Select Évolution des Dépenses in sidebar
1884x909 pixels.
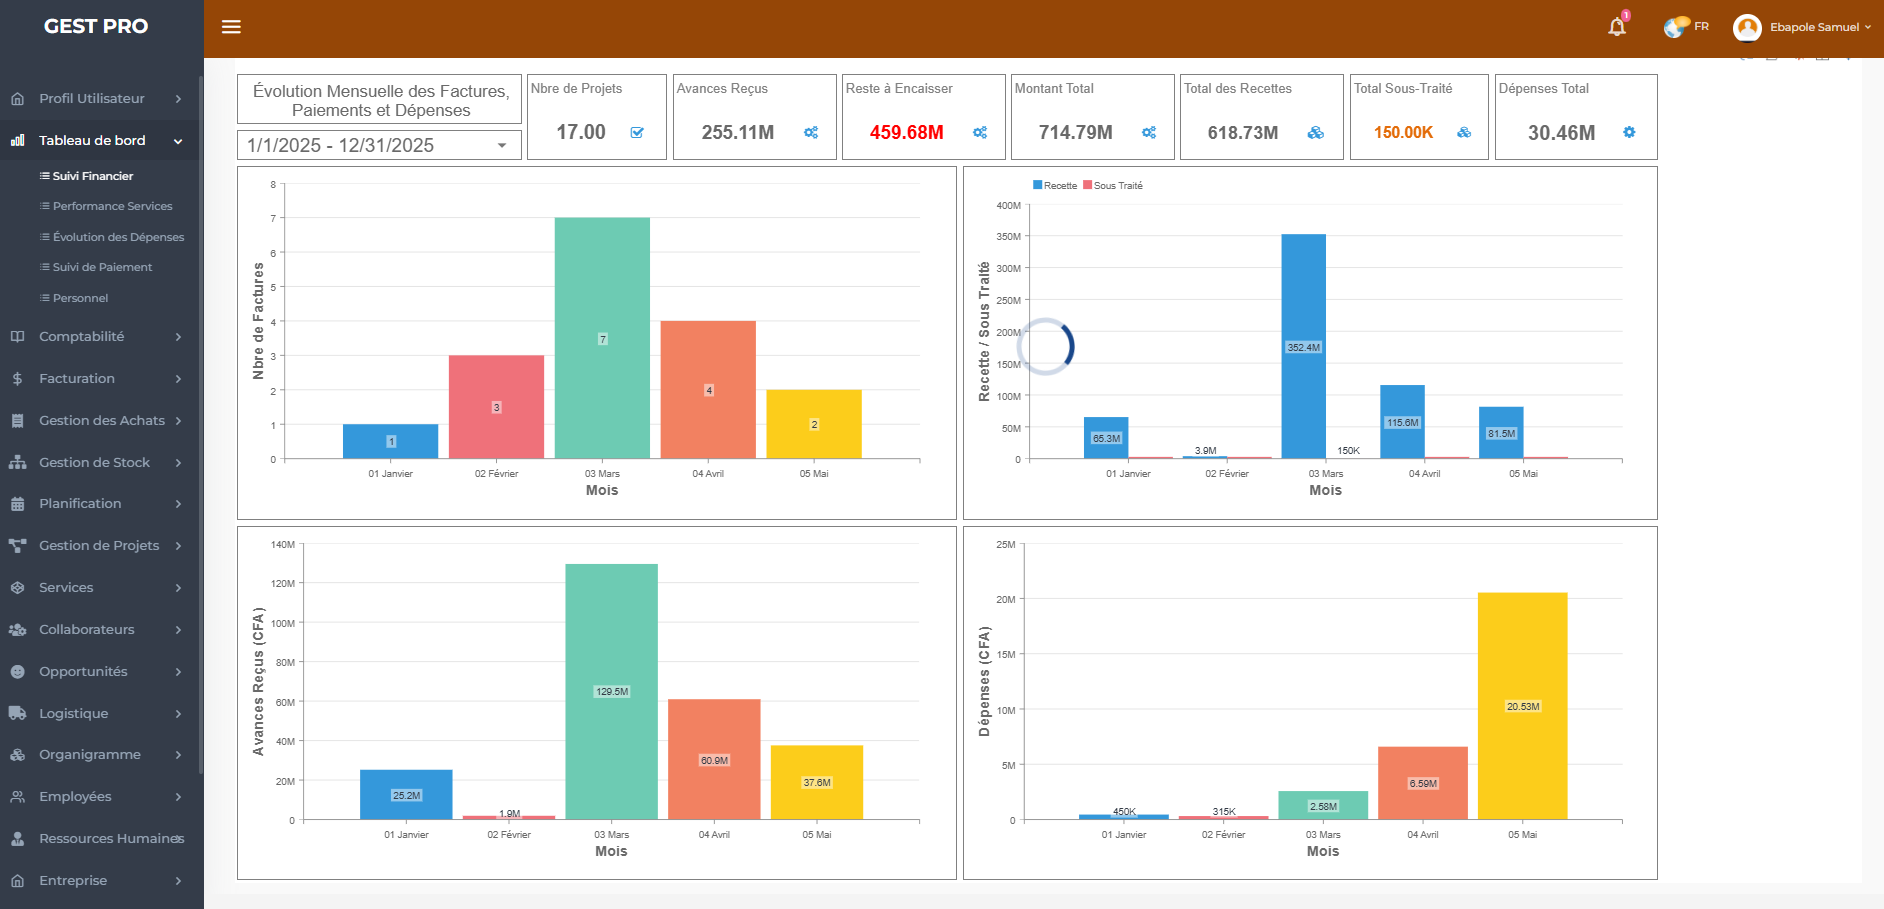point(118,237)
